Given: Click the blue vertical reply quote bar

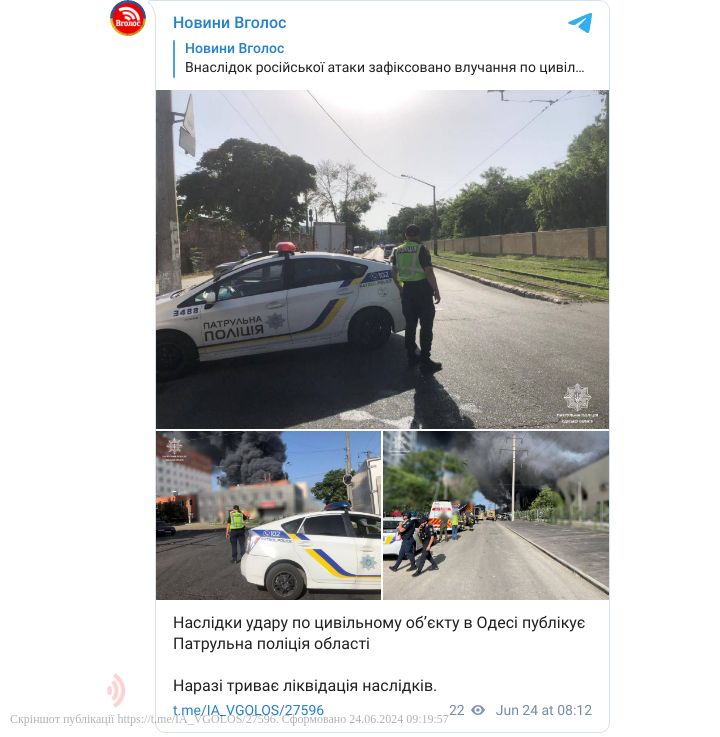Looking at the screenshot, I should (174, 59).
